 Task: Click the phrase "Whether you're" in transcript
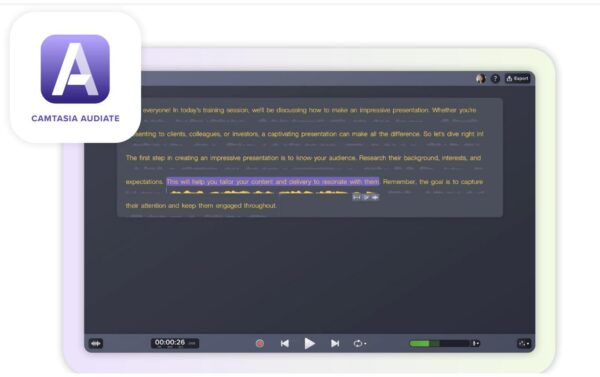pyautogui.click(x=454, y=110)
